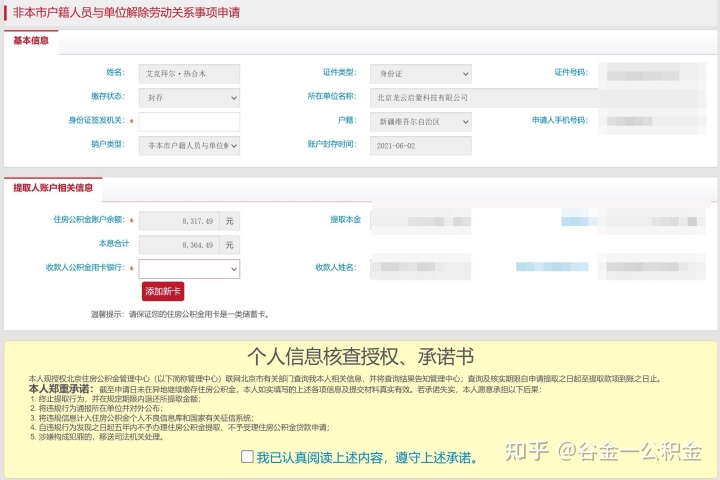Screen dimensions: 720x480
Task: Click the red 添加新卡 button
Action: 163,291
